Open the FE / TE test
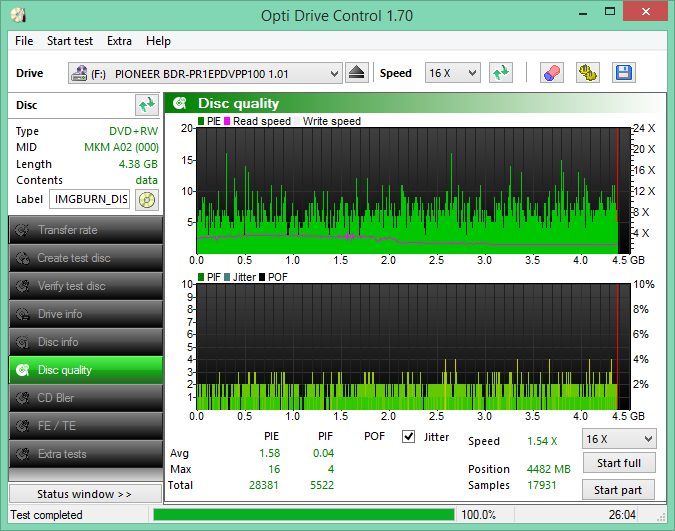 click(x=86, y=426)
